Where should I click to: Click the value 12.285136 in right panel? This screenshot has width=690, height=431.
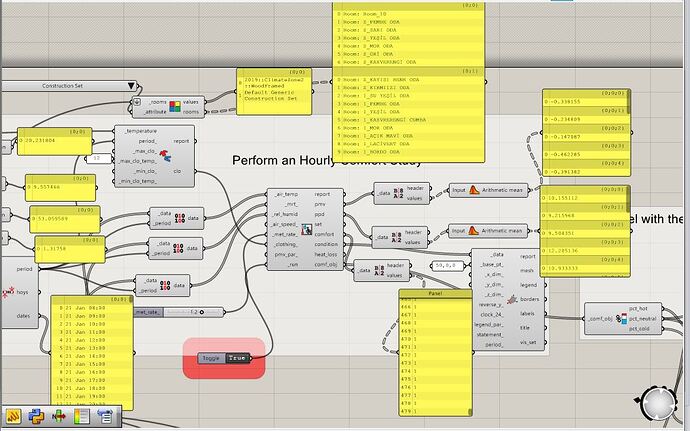563,250
